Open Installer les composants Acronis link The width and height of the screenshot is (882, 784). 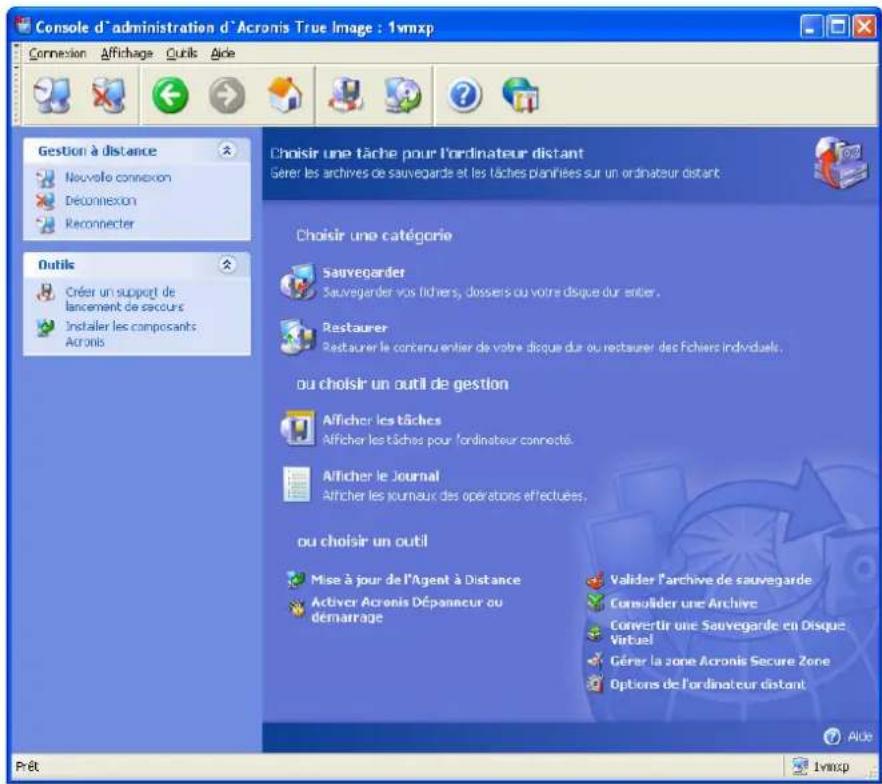pos(130,334)
